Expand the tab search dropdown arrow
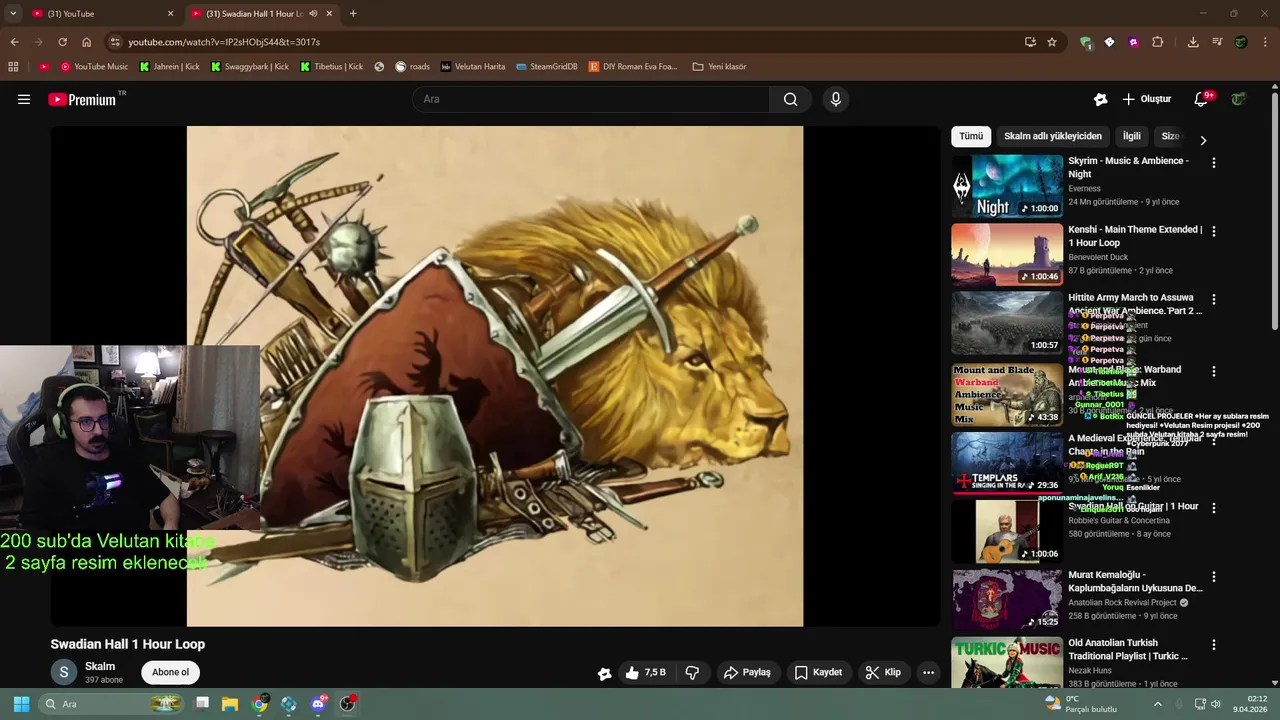 pyautogui.click(x=13, y=13)
